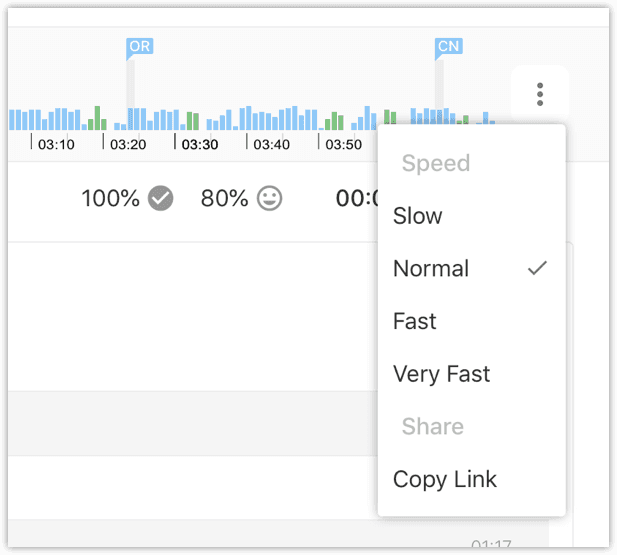Click the checkmark next to Normal
Viewport: 617px width, 555px height.
click(538, 268)
